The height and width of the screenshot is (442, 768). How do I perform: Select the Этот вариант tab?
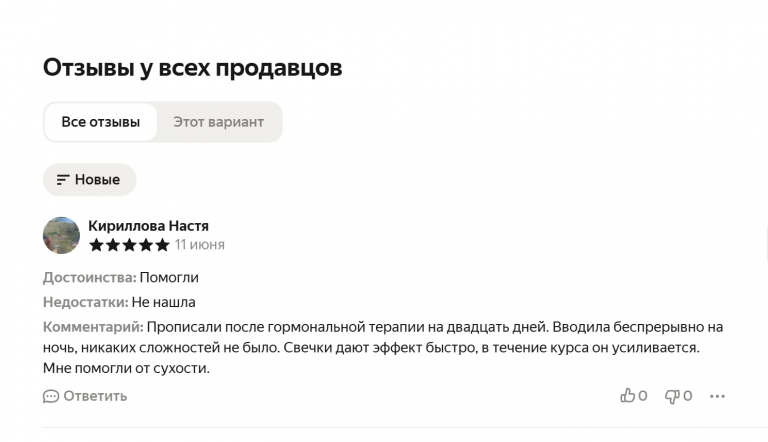pos(218,122)
